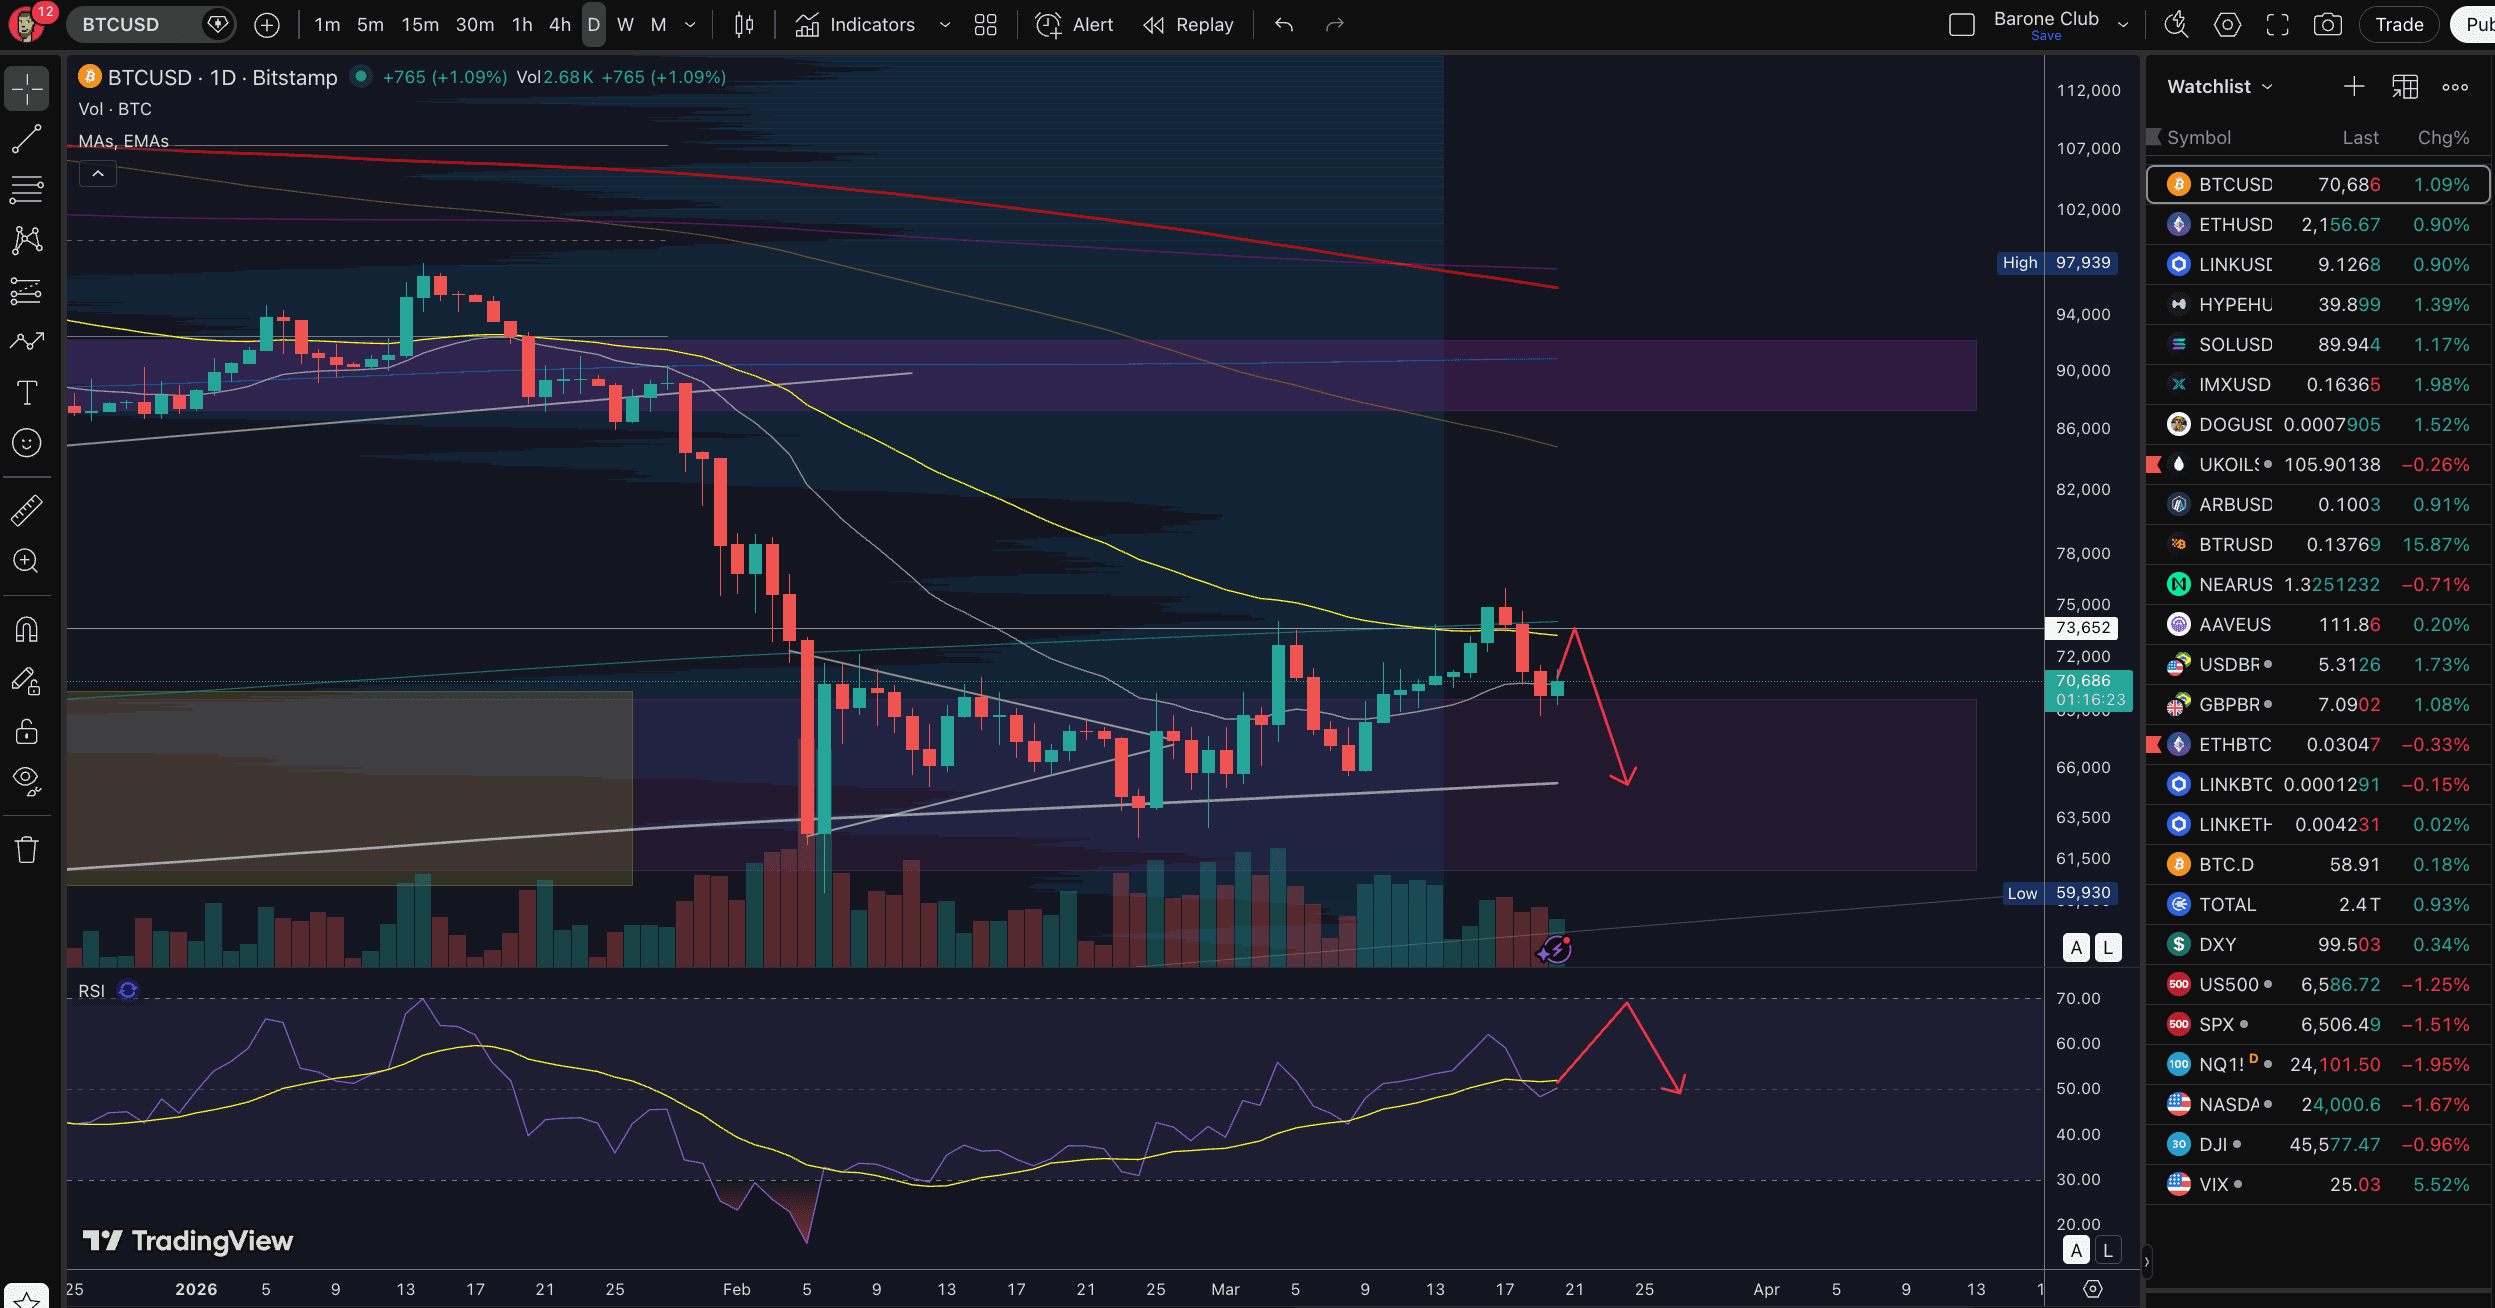This screenshot has width=2495, height=1308.
Task: Open the Indicators dropdown arrow
Action: pos(944,24)
